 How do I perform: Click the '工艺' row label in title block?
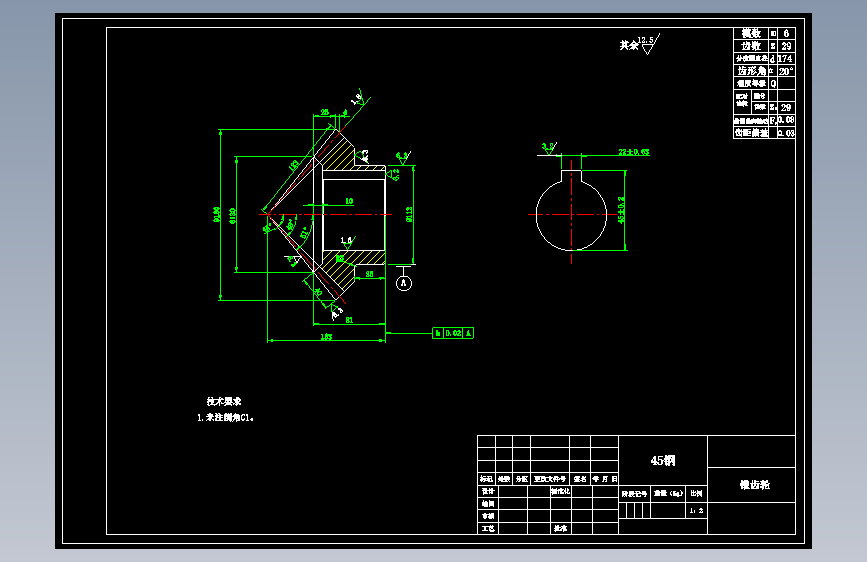[488, 529]
